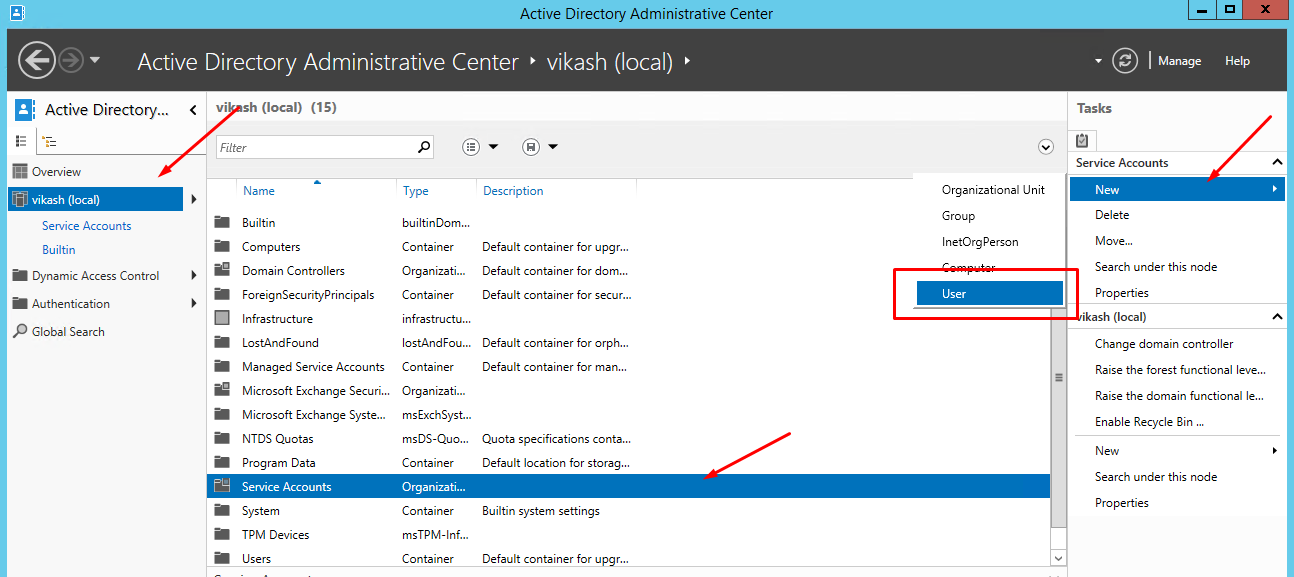Screen dimensions: 1294x577
Task: Click Change domain controller task
Action: 1164,344
